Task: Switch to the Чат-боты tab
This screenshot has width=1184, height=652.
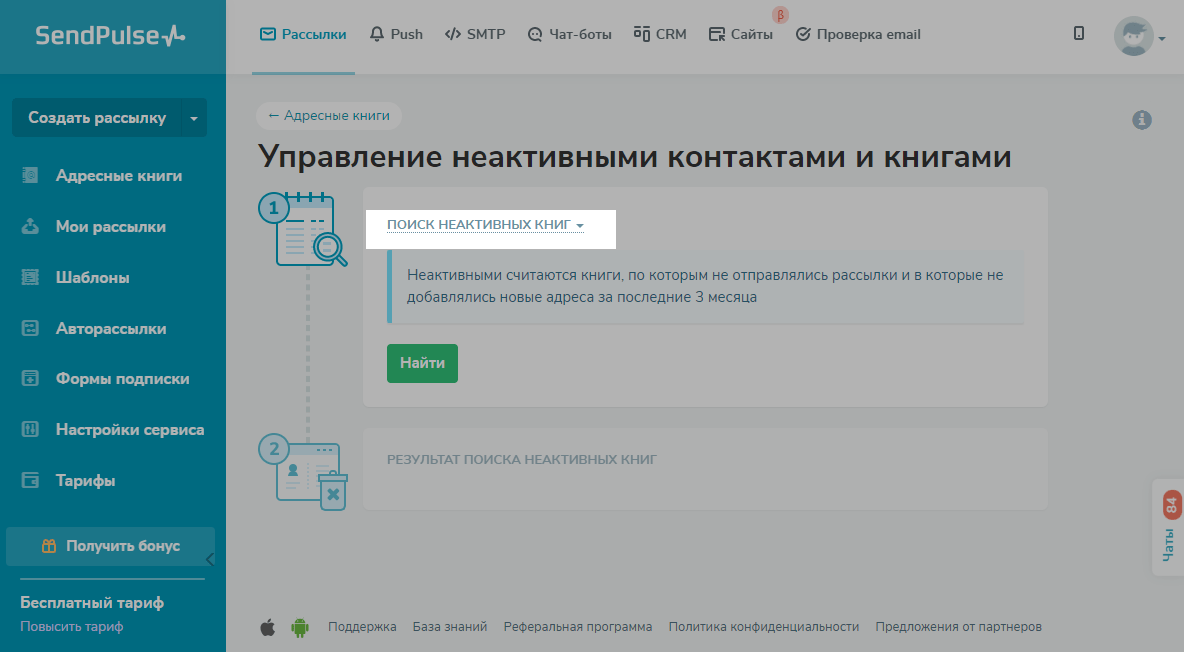Action: coord(569,34)
